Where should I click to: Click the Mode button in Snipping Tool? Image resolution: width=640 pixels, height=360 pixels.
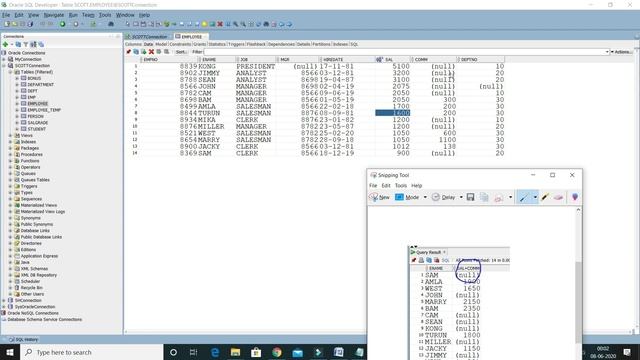(x=407, y=197)
